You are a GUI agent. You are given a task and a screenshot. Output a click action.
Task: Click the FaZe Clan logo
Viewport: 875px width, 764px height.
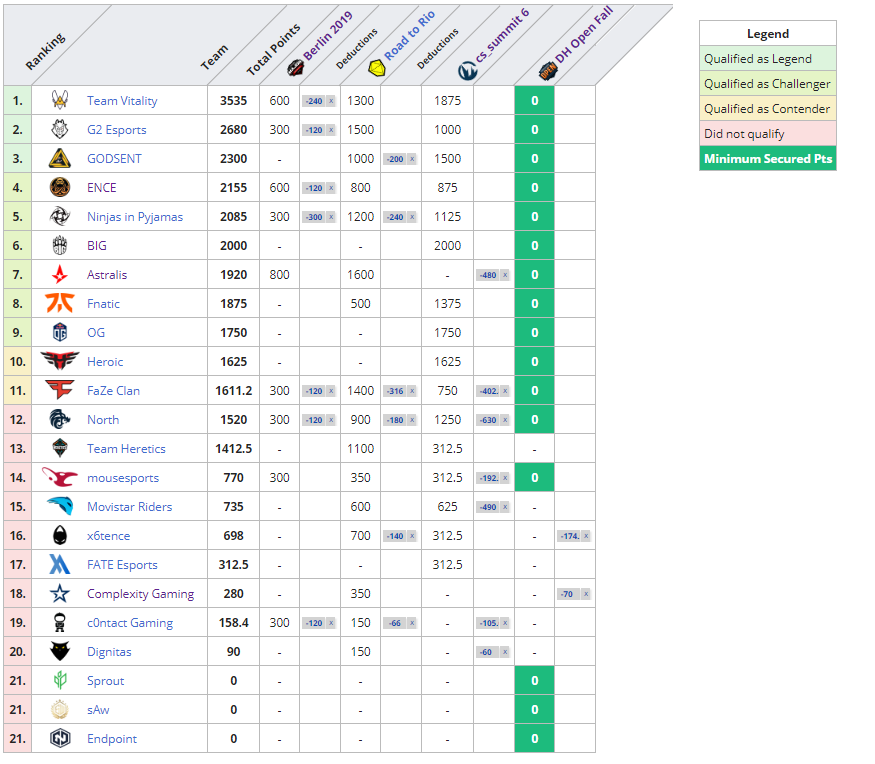(x=60, y=391)
